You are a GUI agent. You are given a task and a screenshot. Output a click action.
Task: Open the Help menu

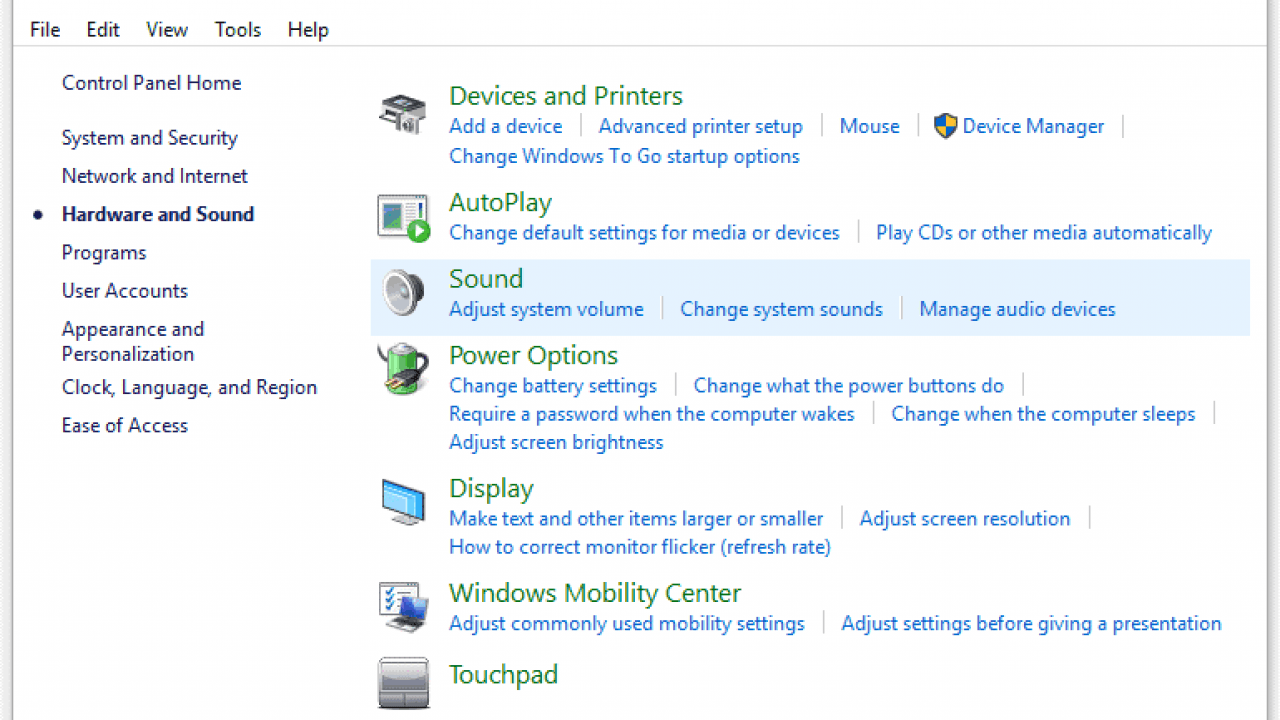click(x=308, y=30)
